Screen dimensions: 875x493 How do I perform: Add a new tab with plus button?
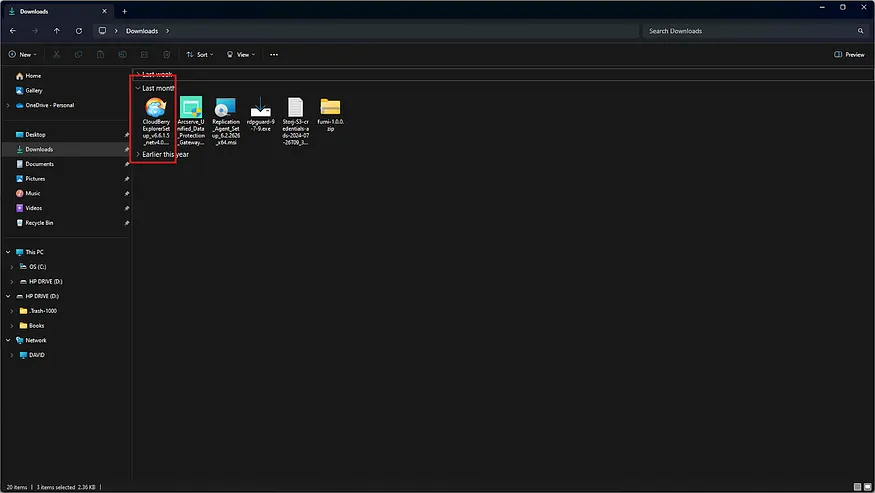125,10
